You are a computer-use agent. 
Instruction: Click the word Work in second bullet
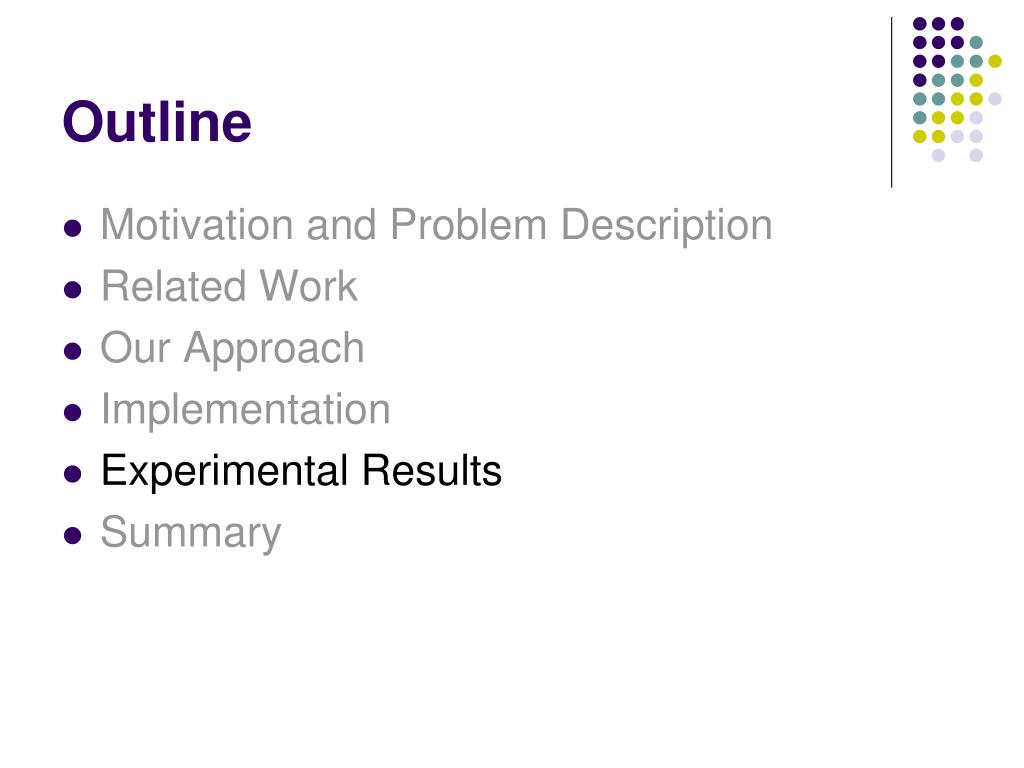(308, 286)
